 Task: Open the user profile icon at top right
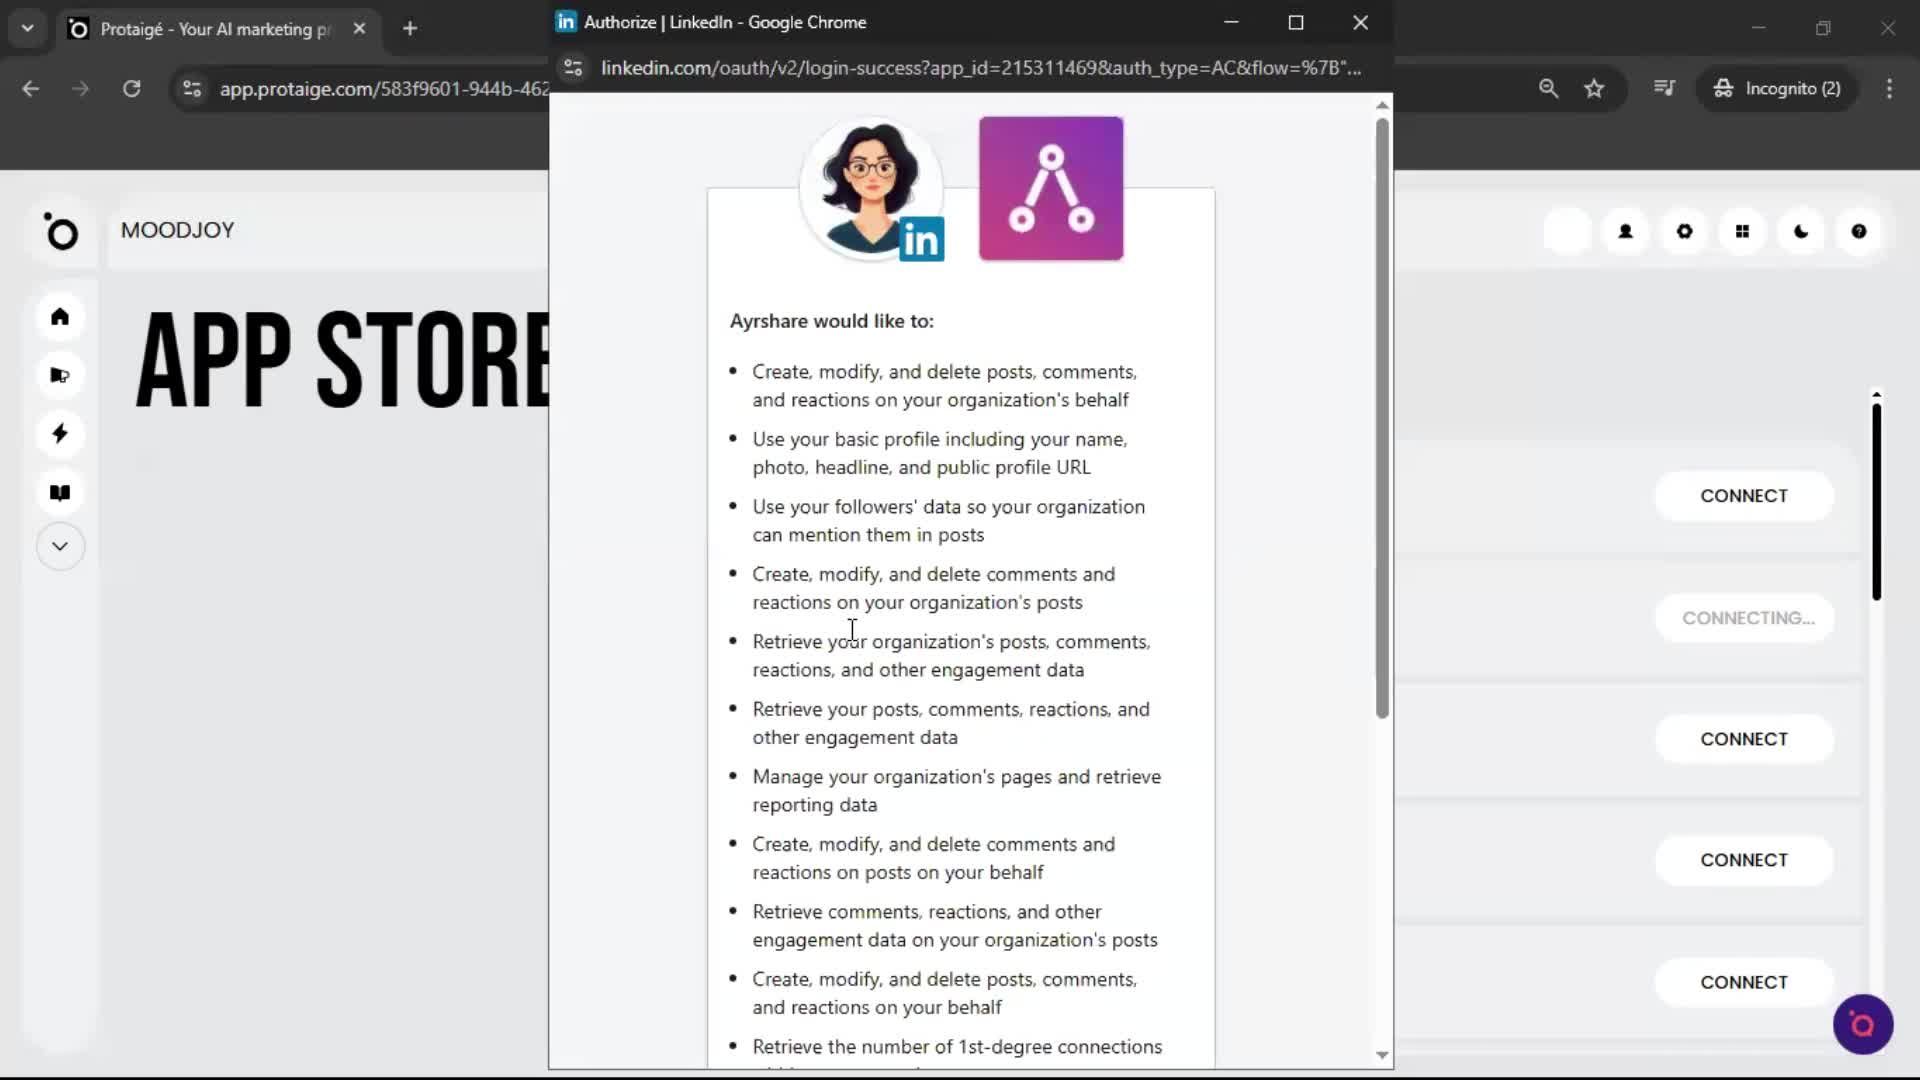[1625, 231]
